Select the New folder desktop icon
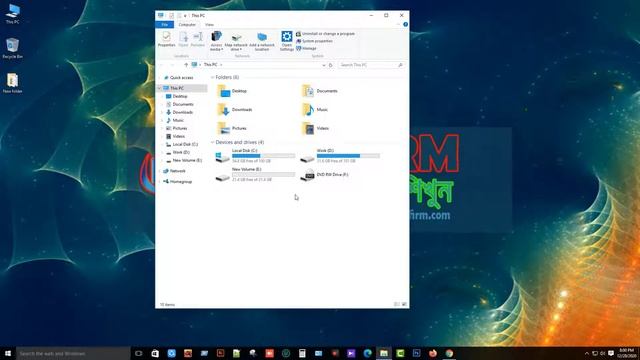640x360 pixels. 13,83
